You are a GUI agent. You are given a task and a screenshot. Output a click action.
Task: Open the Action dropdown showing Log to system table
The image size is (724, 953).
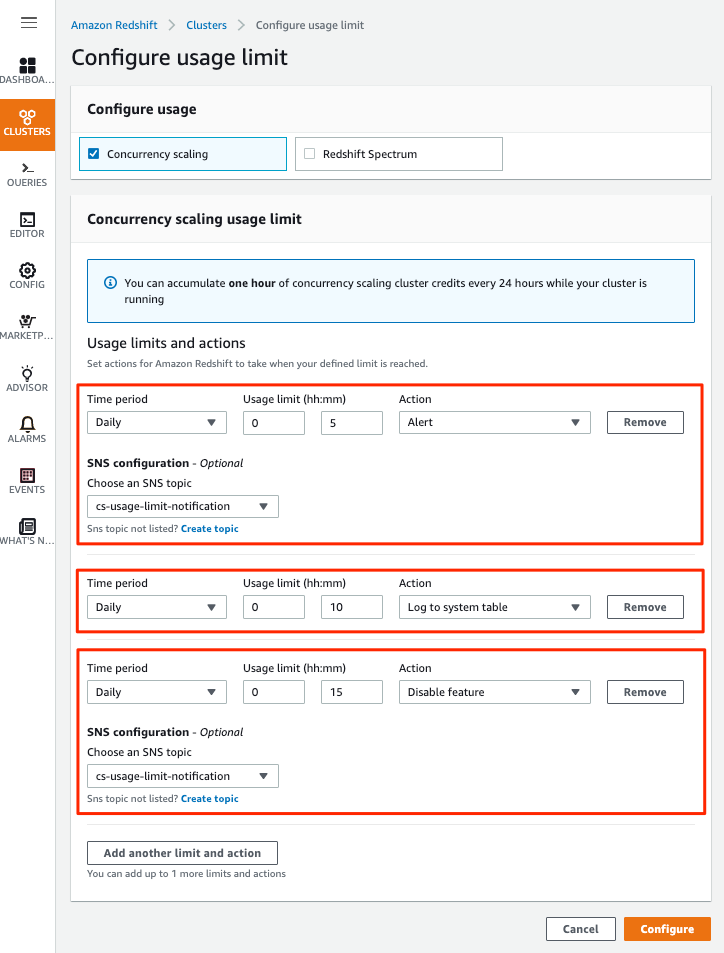tap(494, 606)
